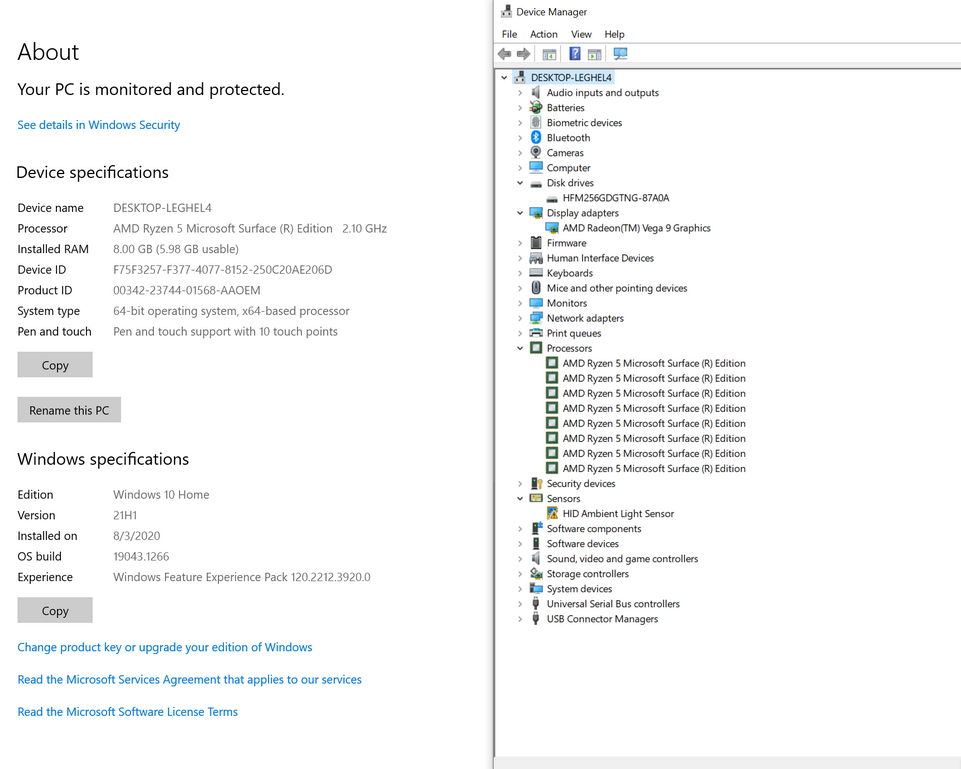Image resolution: width=961 pixels, height=769 pixels.
Task: Collapse the DESKTOP-LEGHEL4 root node
Action: pyautogui.click(x=504, y=78)
